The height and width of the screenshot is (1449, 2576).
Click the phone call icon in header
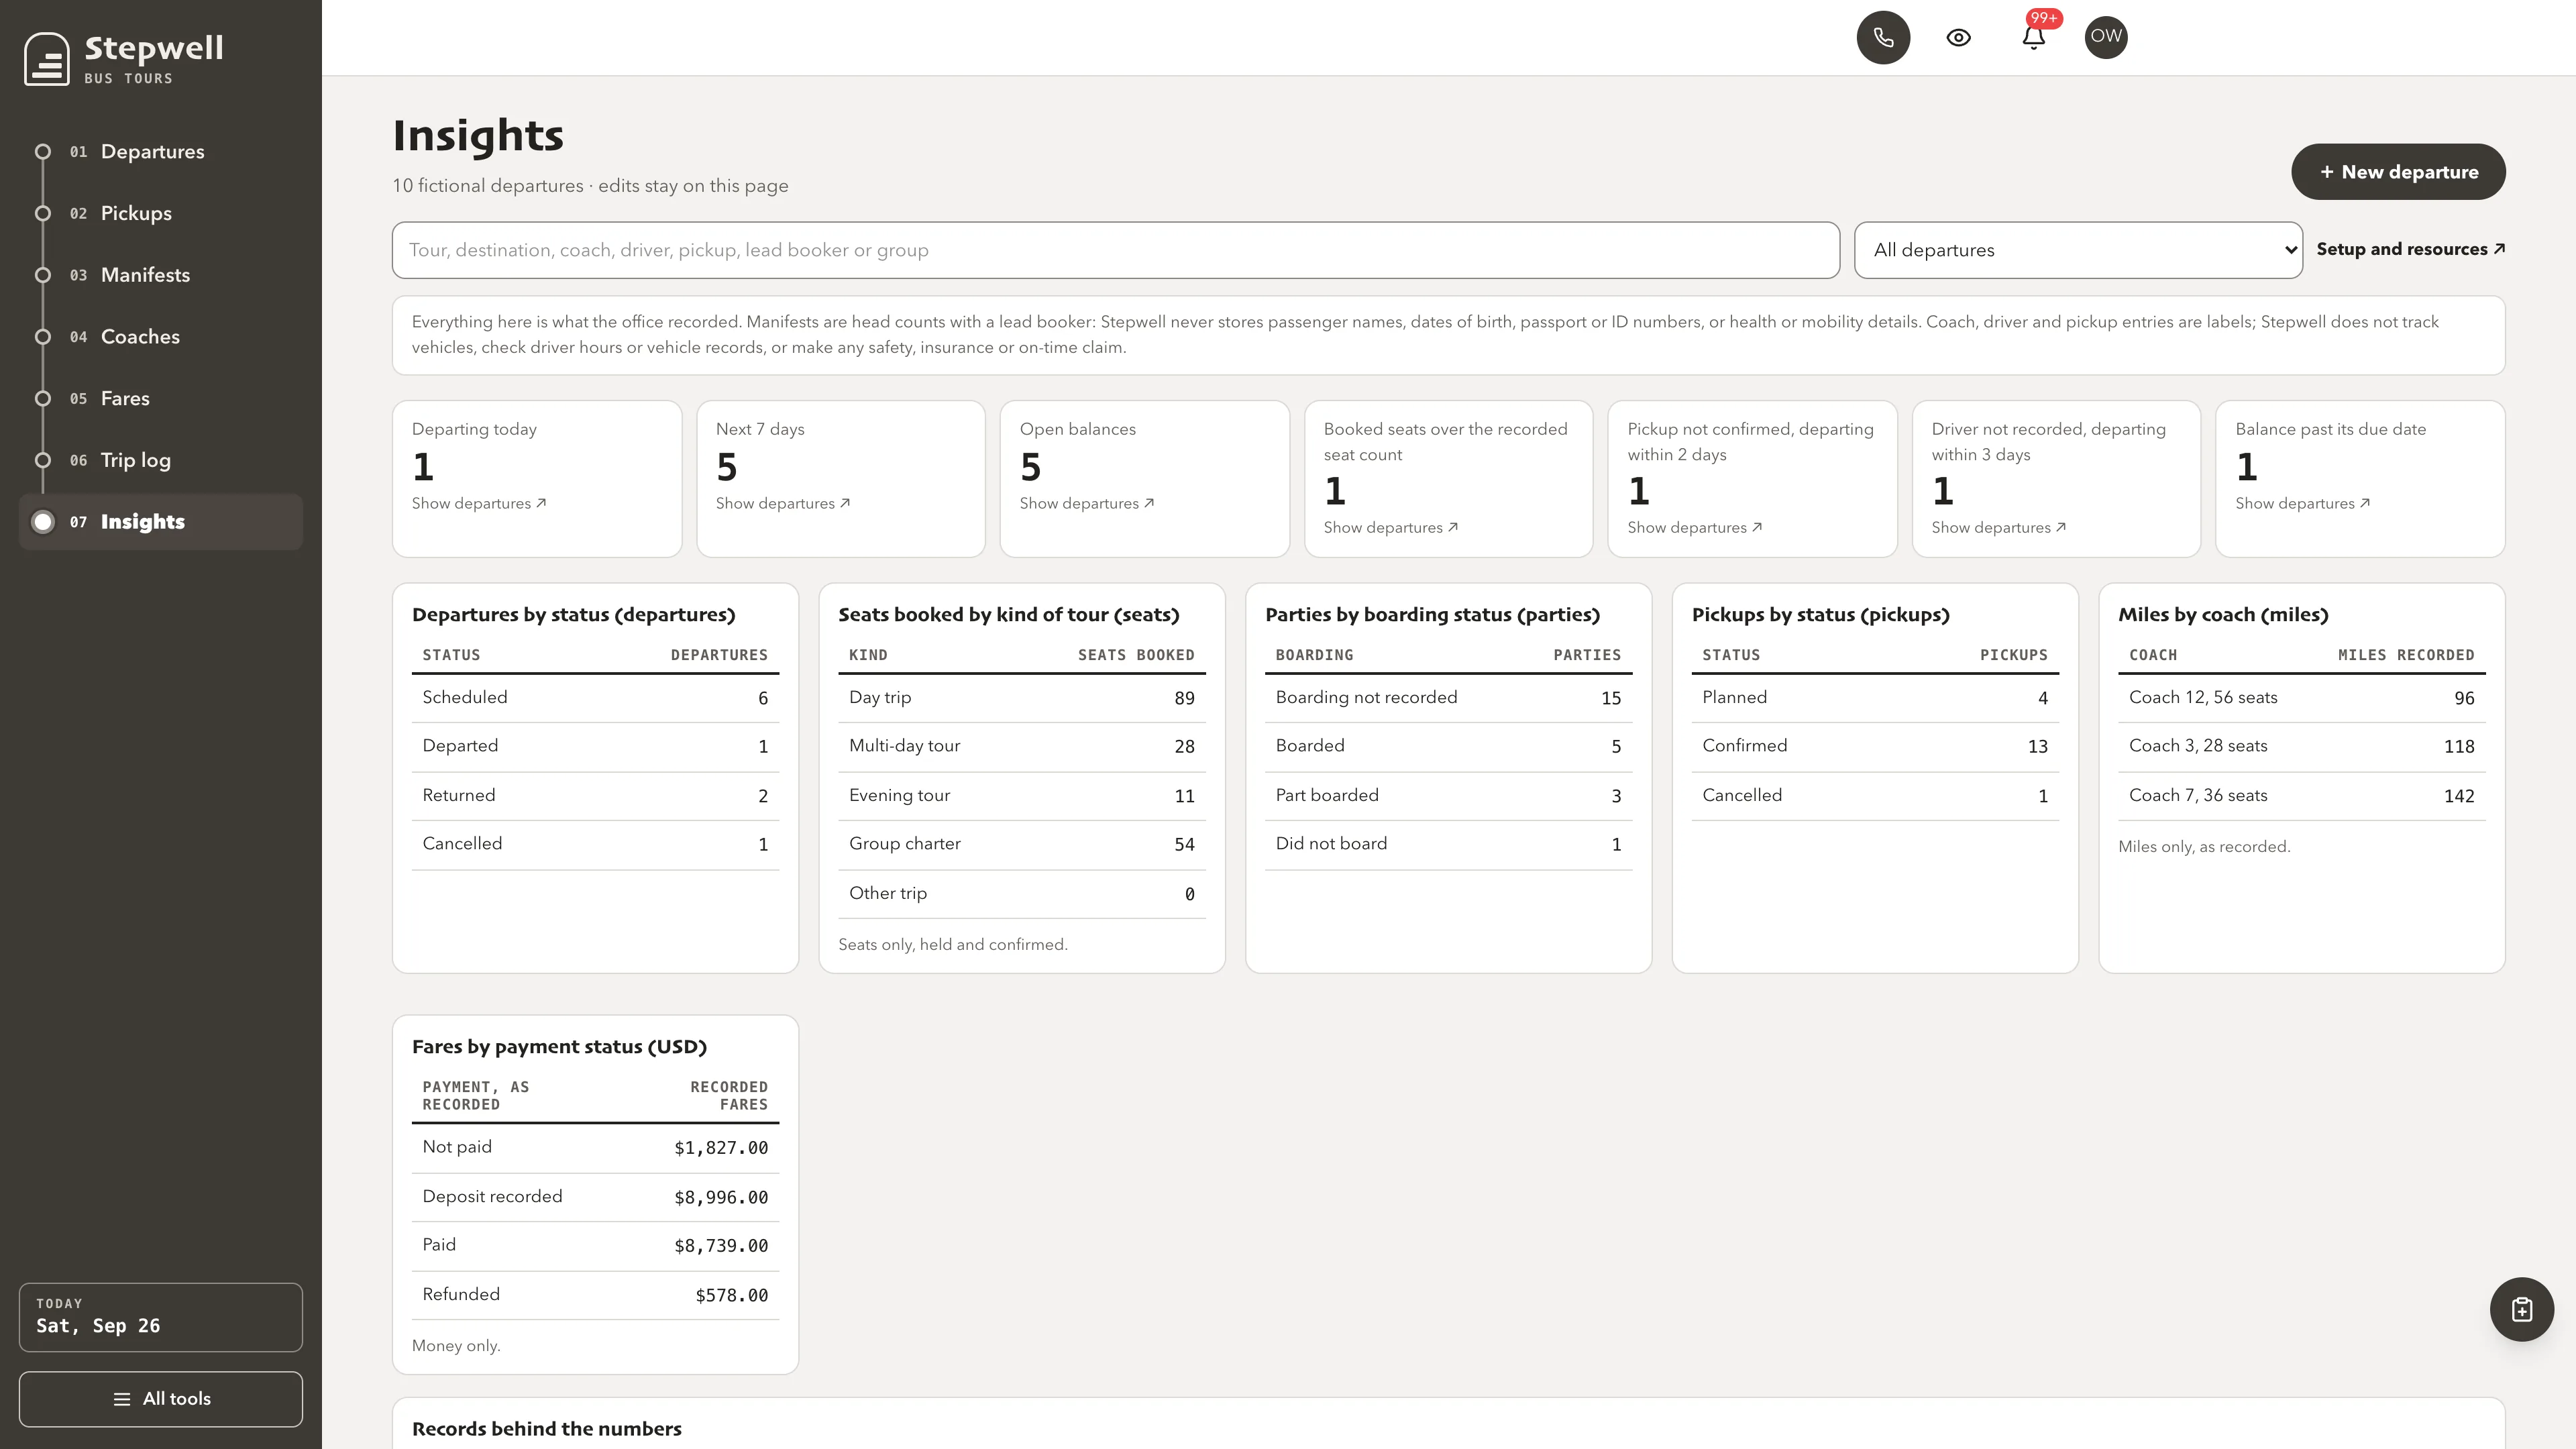1883,37
